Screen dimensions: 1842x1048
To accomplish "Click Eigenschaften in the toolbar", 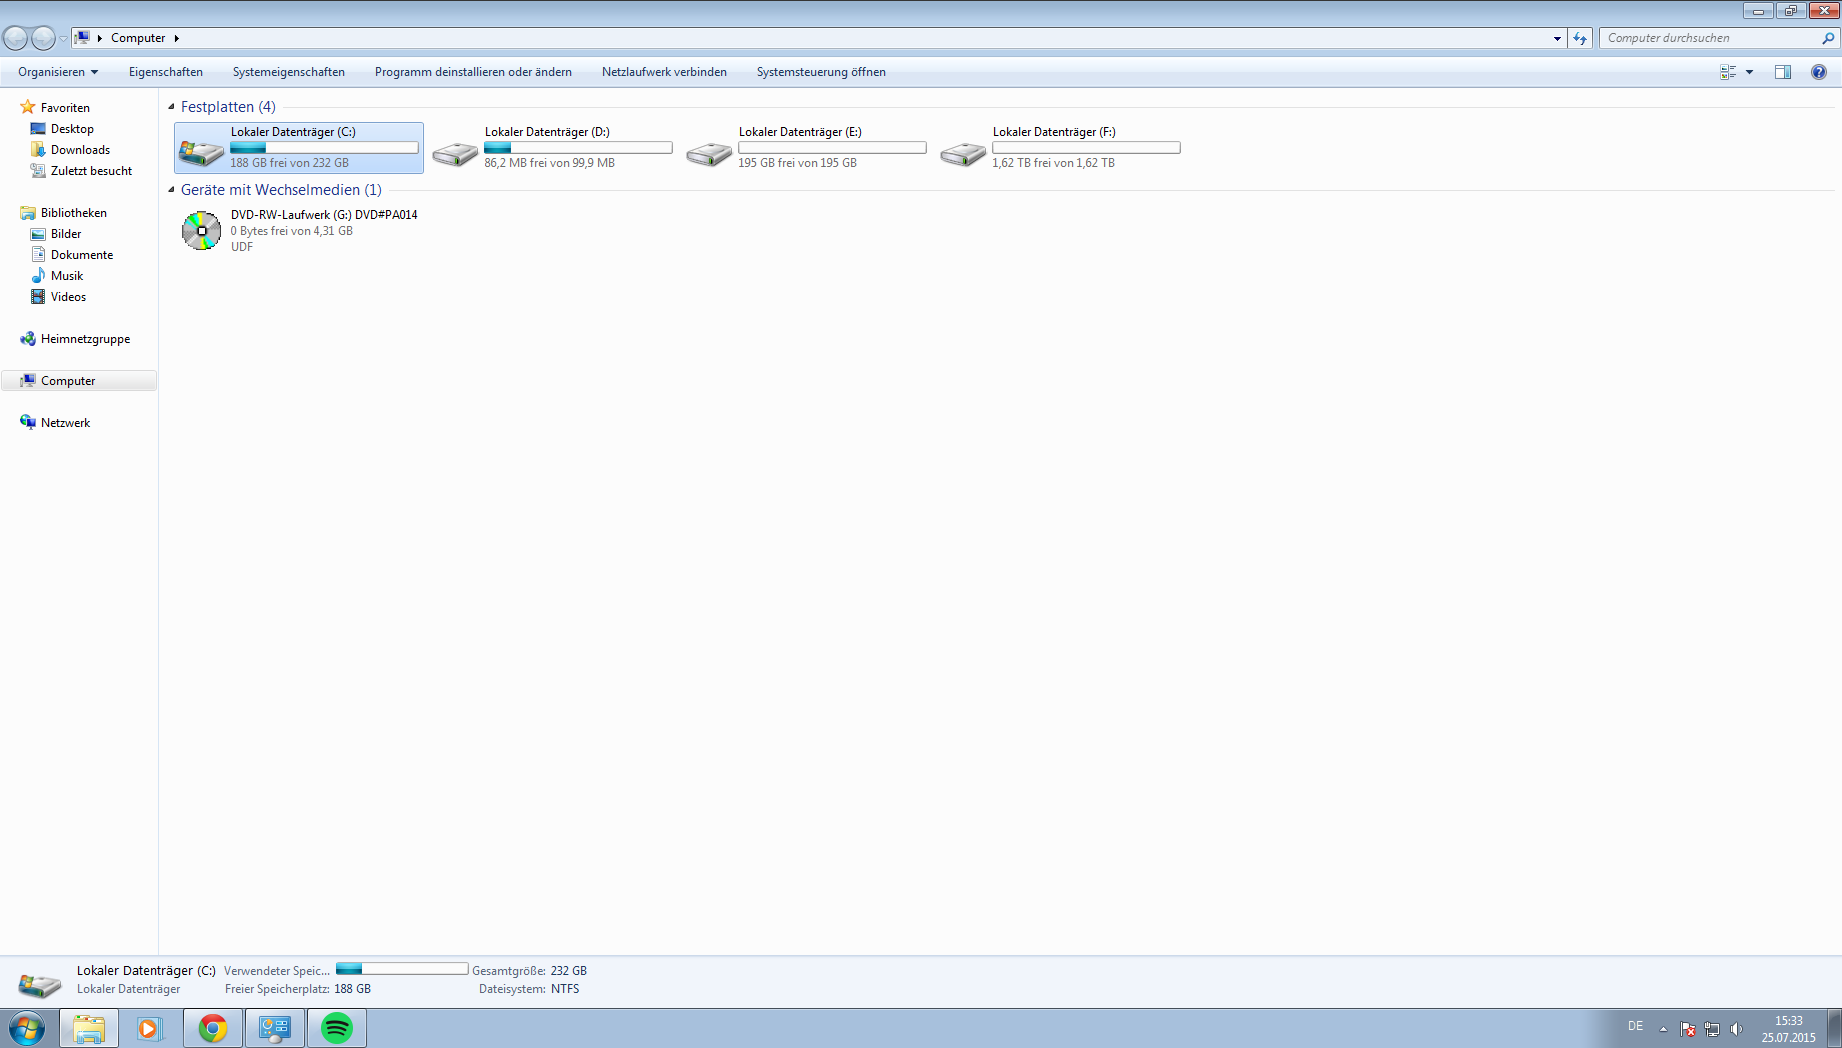I will click(x=166, y=72).
